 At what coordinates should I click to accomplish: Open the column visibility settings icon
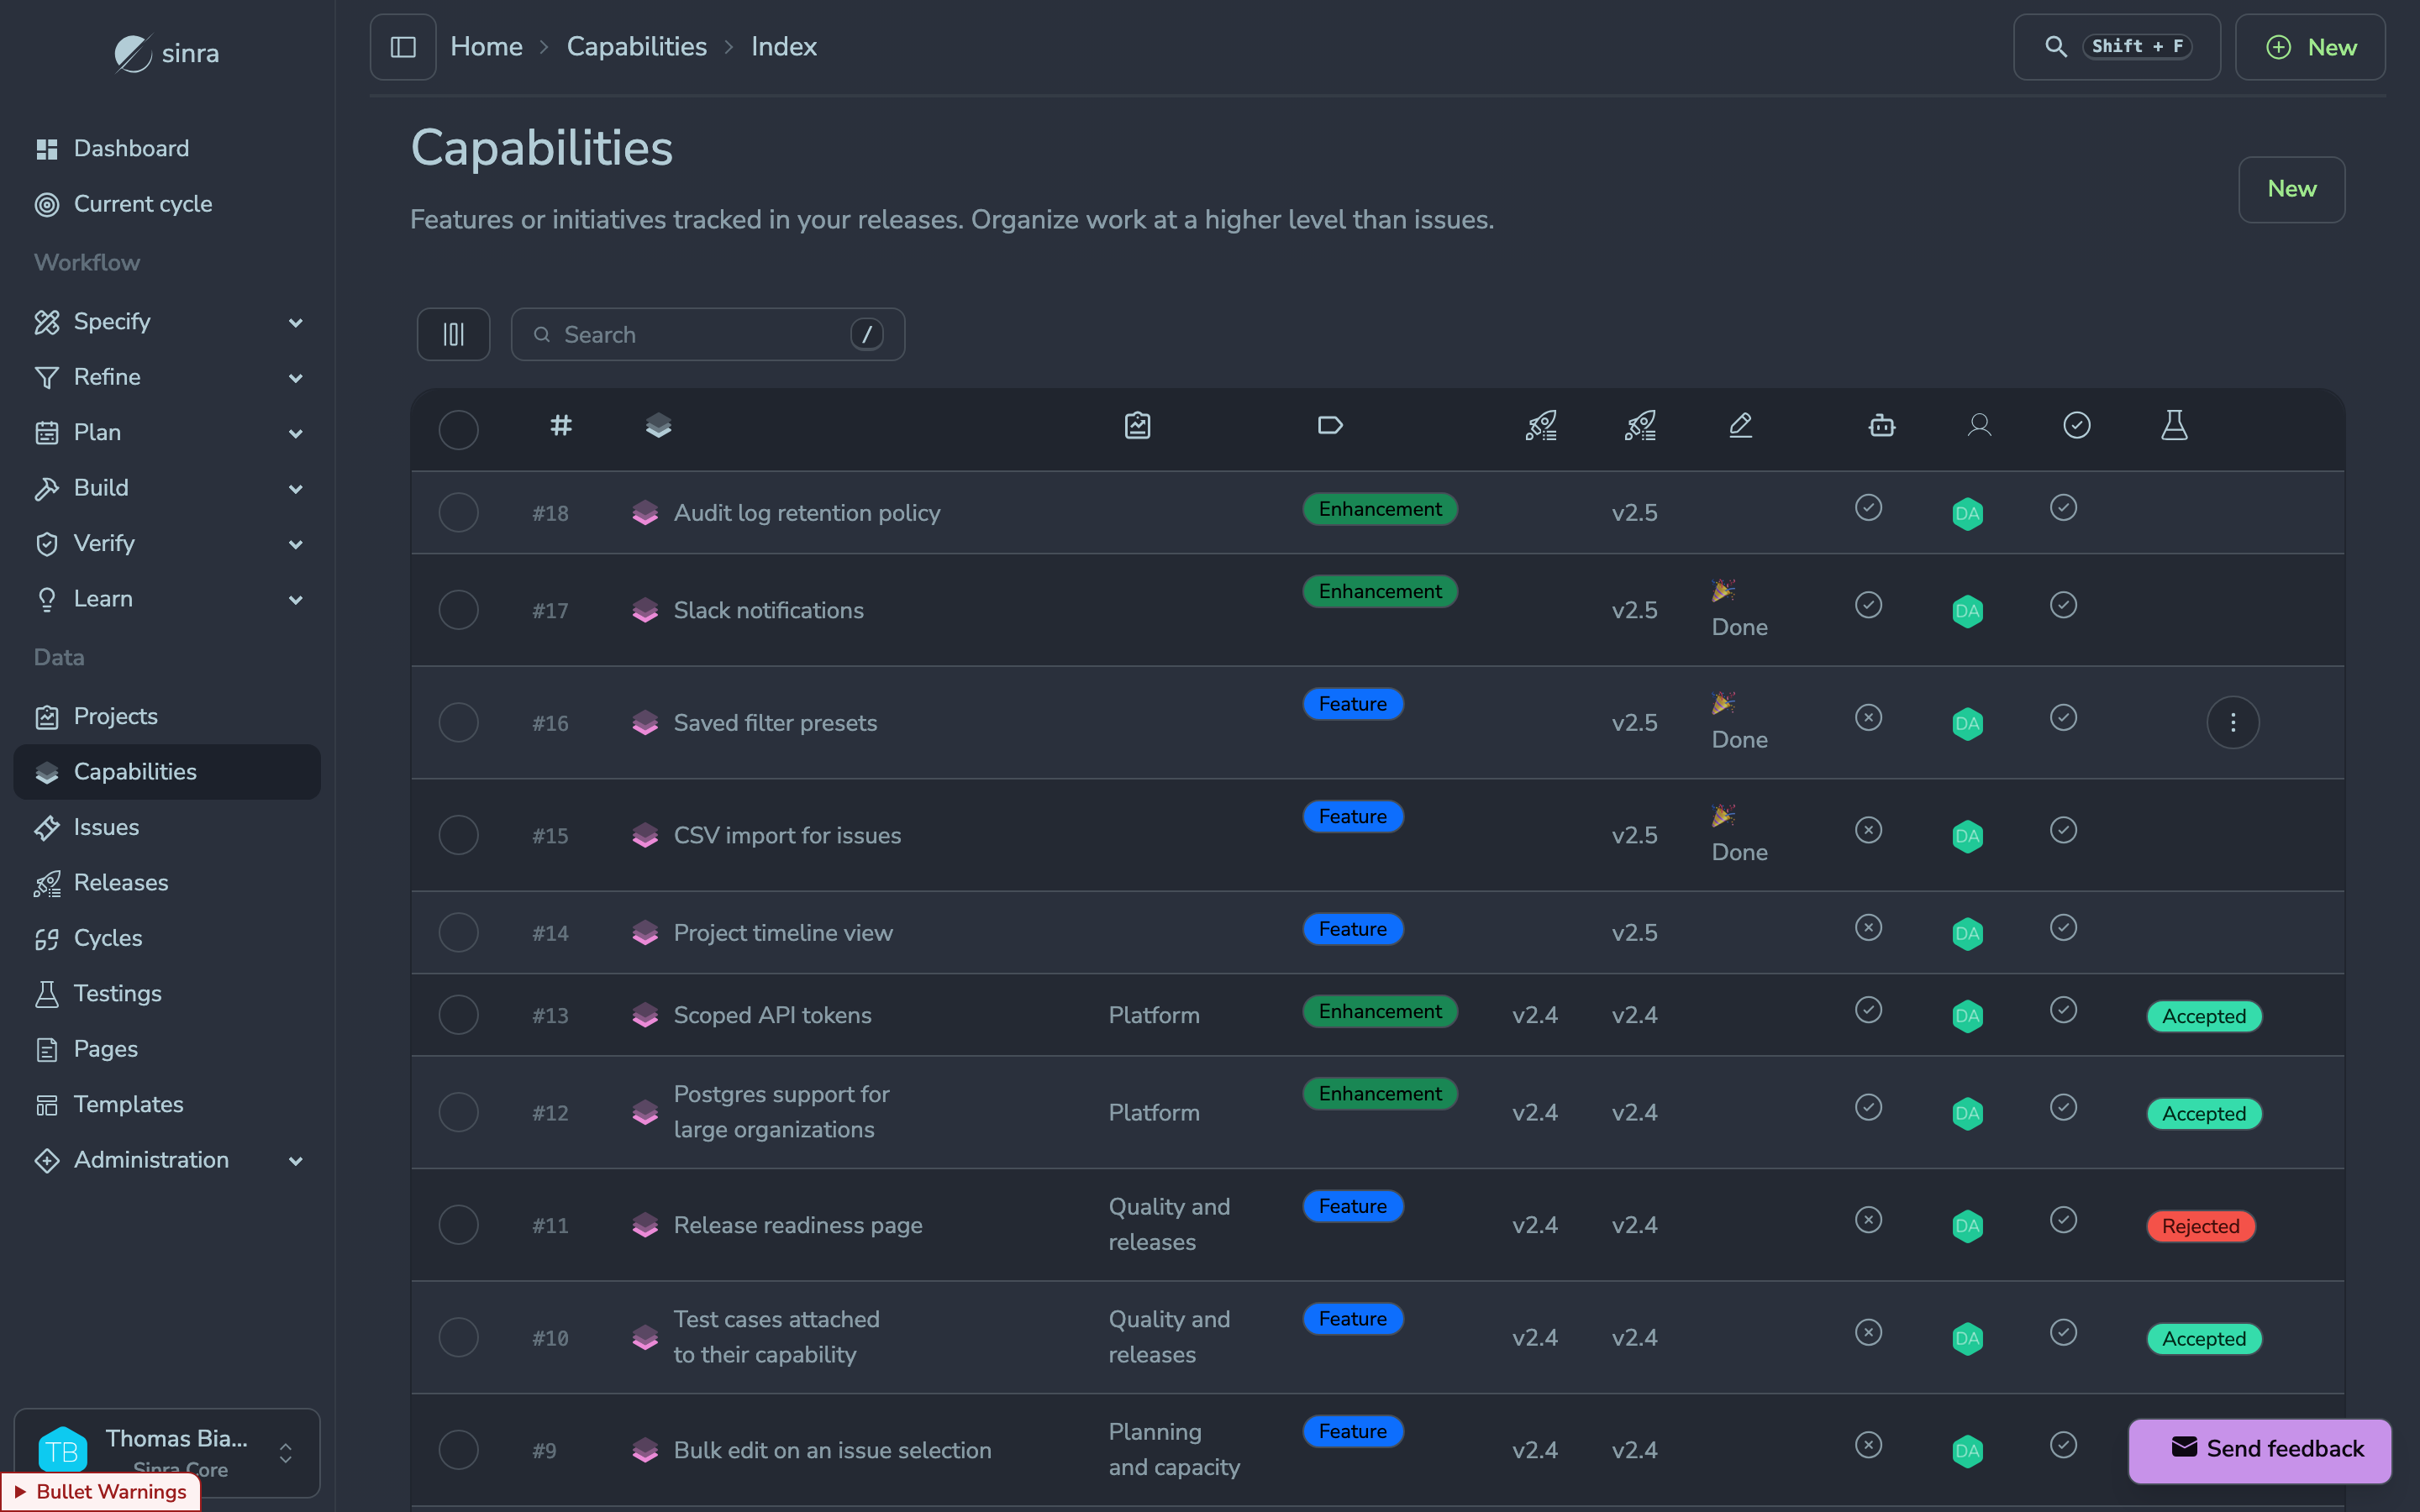453,334
